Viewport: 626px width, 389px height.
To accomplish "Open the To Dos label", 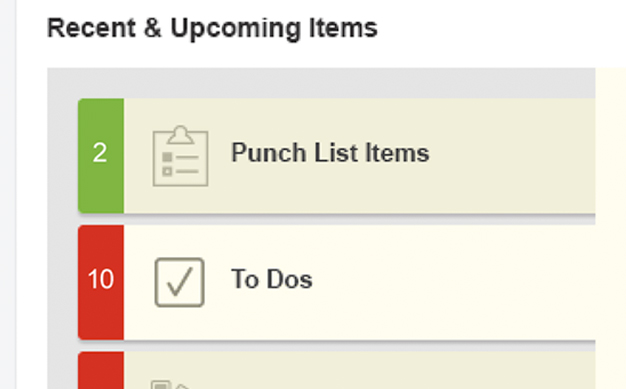I will (x=272, y=279).
